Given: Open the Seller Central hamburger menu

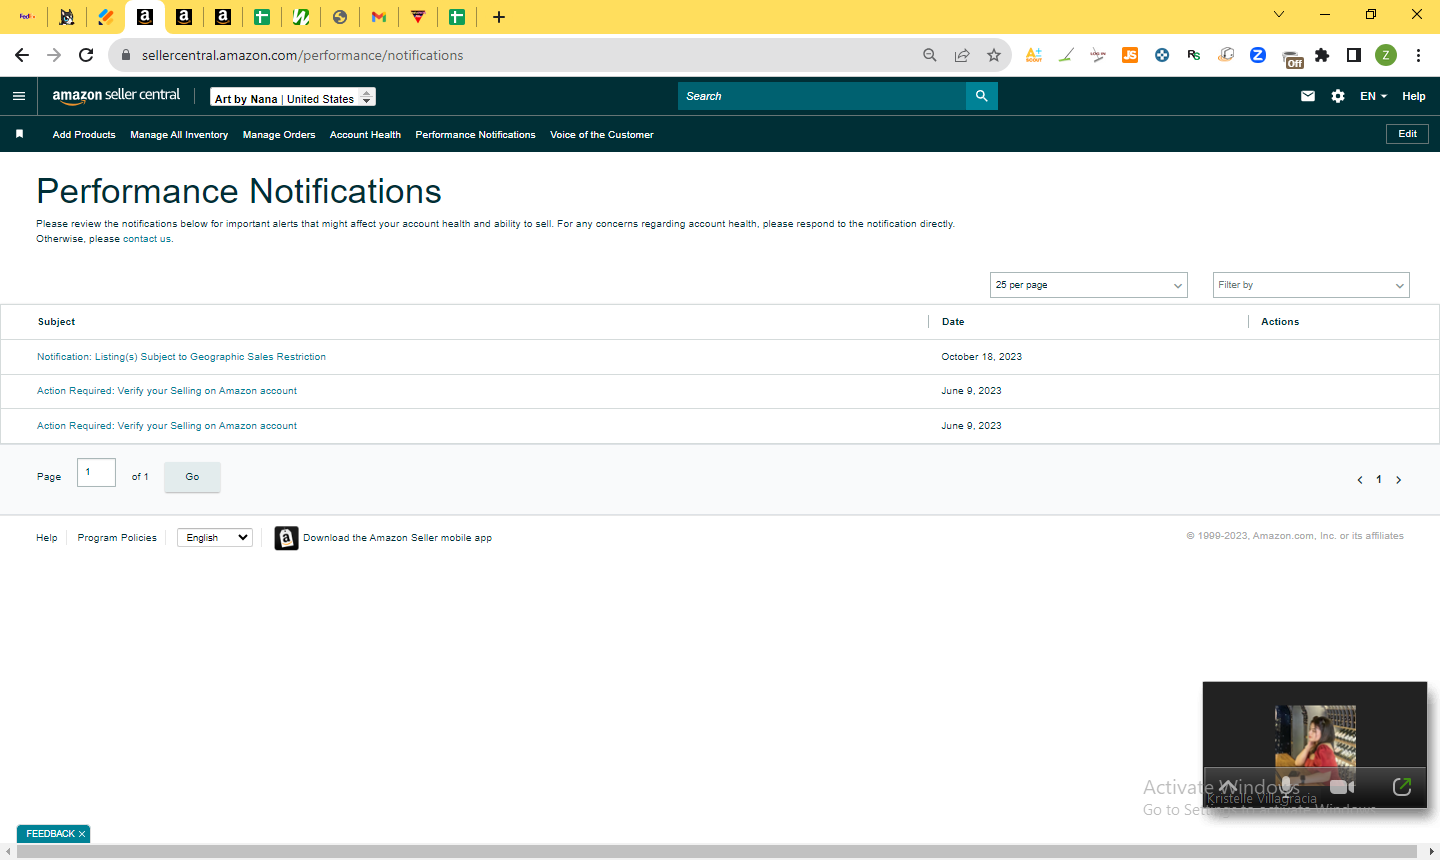Looking at the screenshot, I should [19, 96].
